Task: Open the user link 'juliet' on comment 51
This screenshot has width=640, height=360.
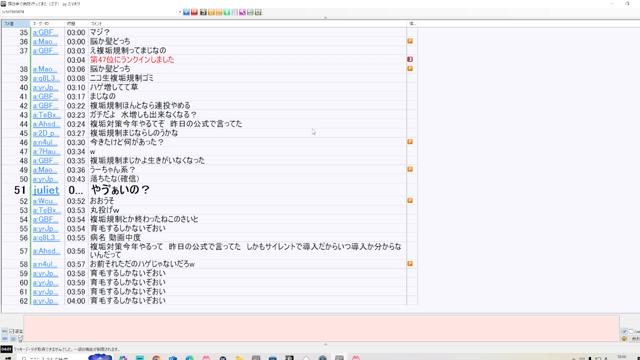Action: 46,190
